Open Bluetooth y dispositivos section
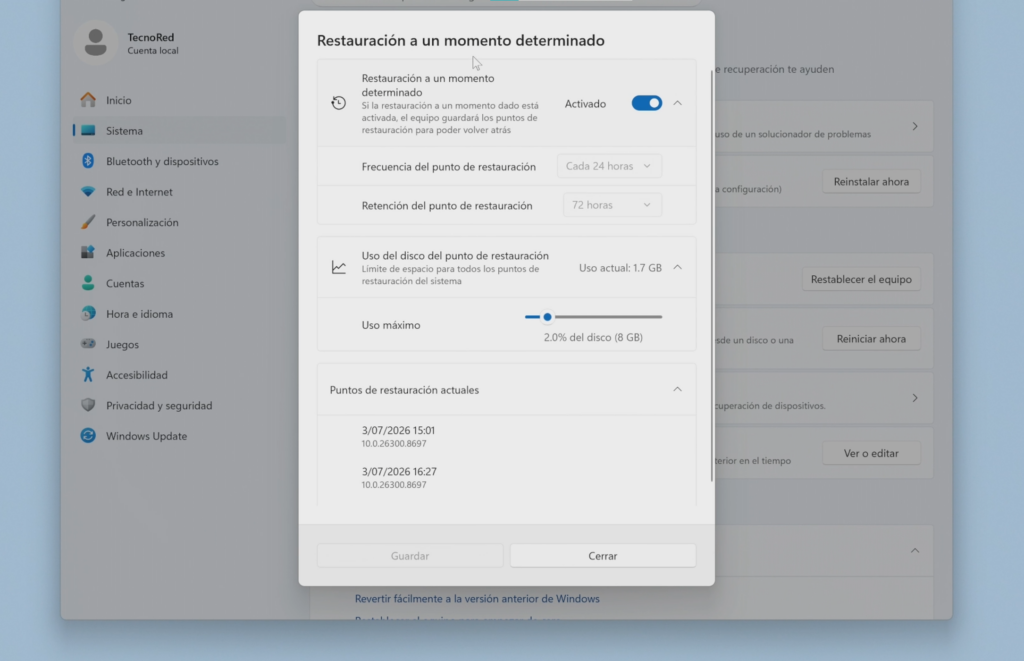 180,161
